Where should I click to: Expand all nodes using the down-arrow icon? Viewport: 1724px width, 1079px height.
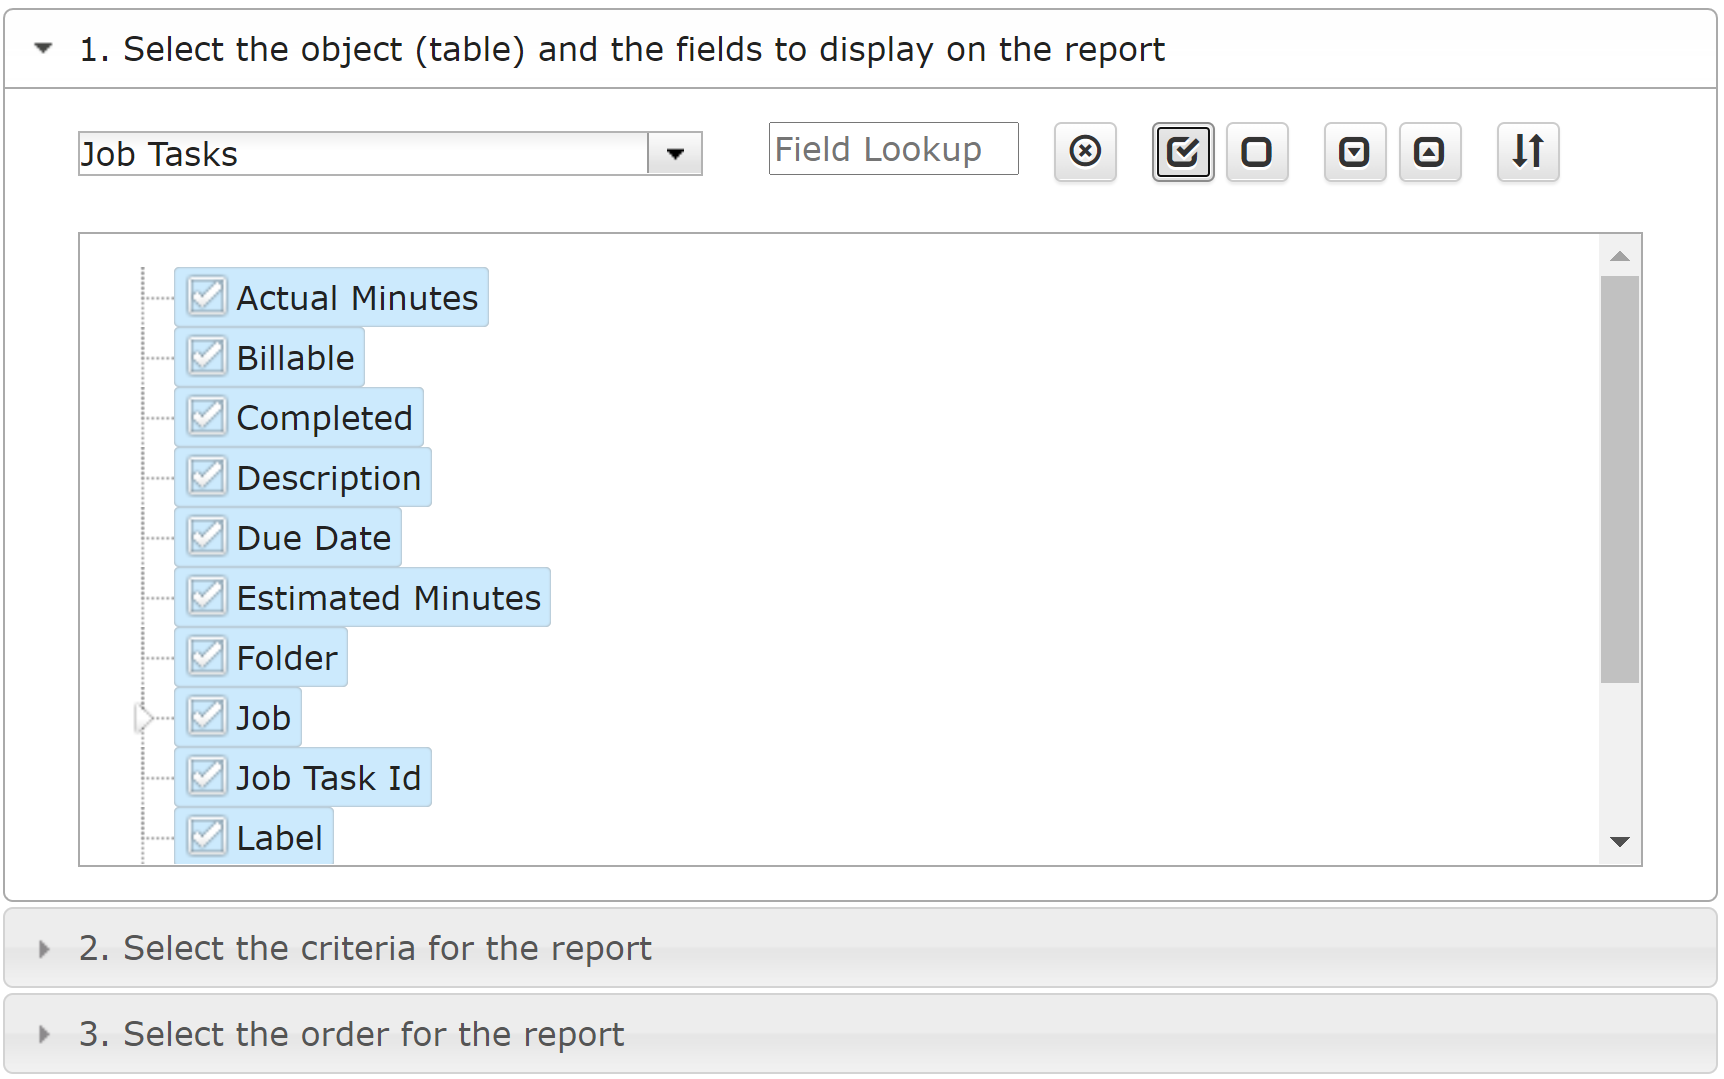pos(1354,152)
